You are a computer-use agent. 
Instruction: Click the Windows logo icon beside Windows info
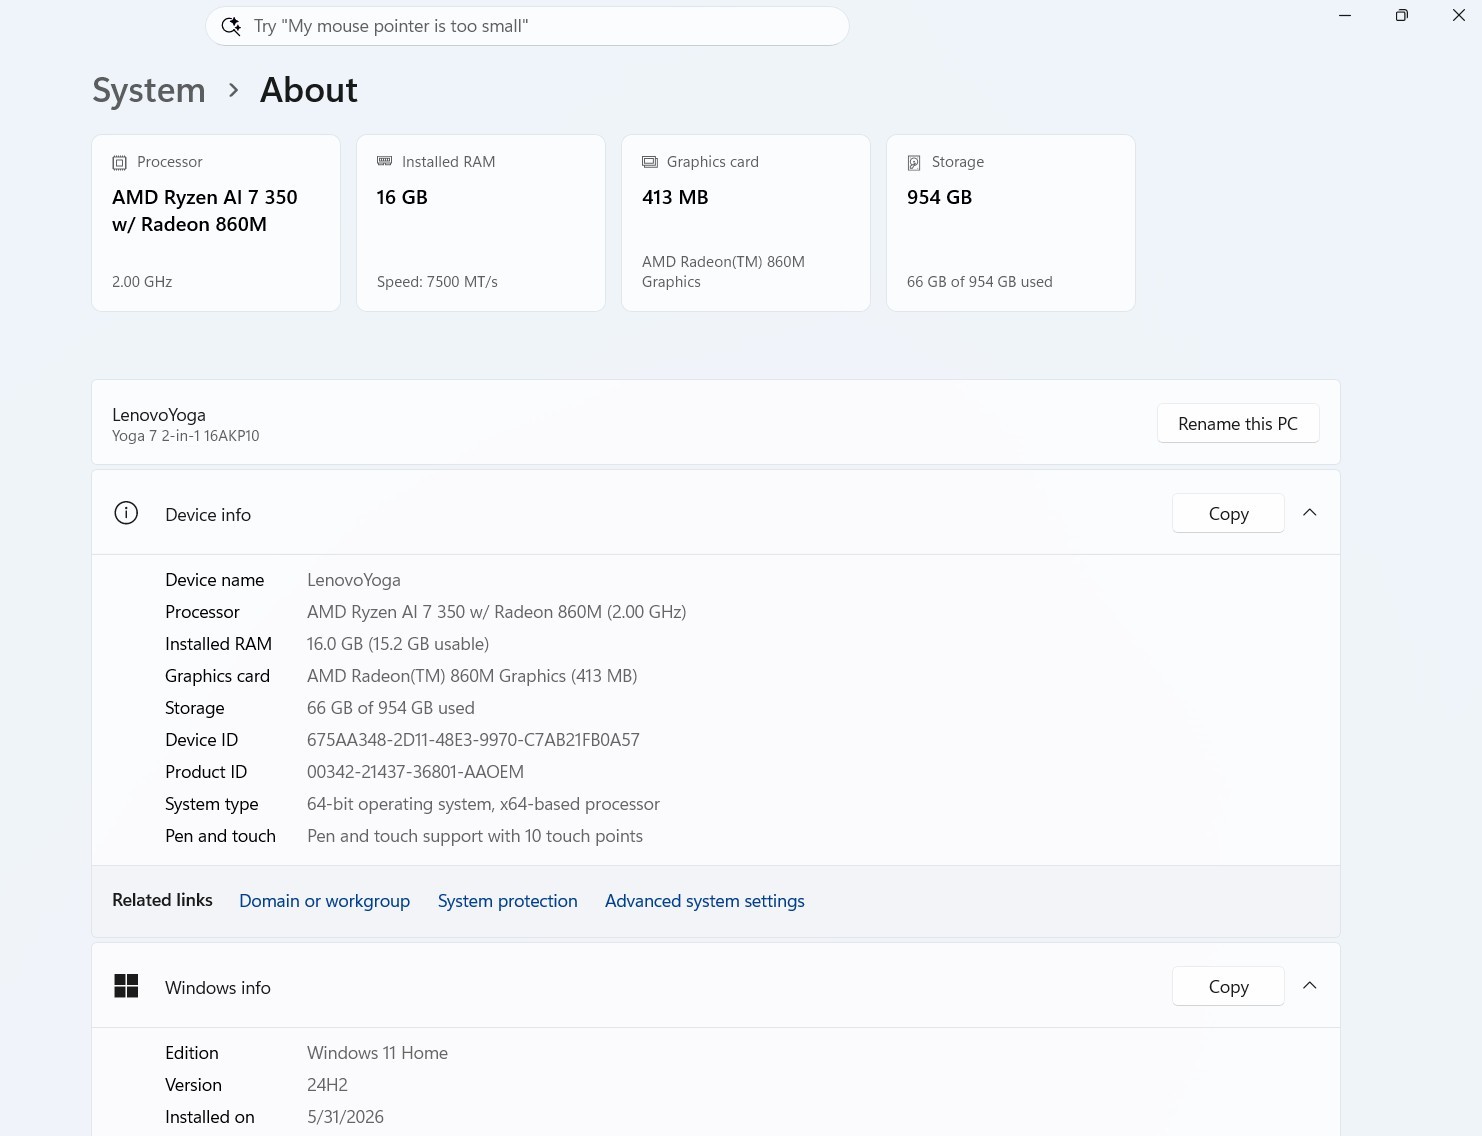pyautogui.click(x=126, y=986)
